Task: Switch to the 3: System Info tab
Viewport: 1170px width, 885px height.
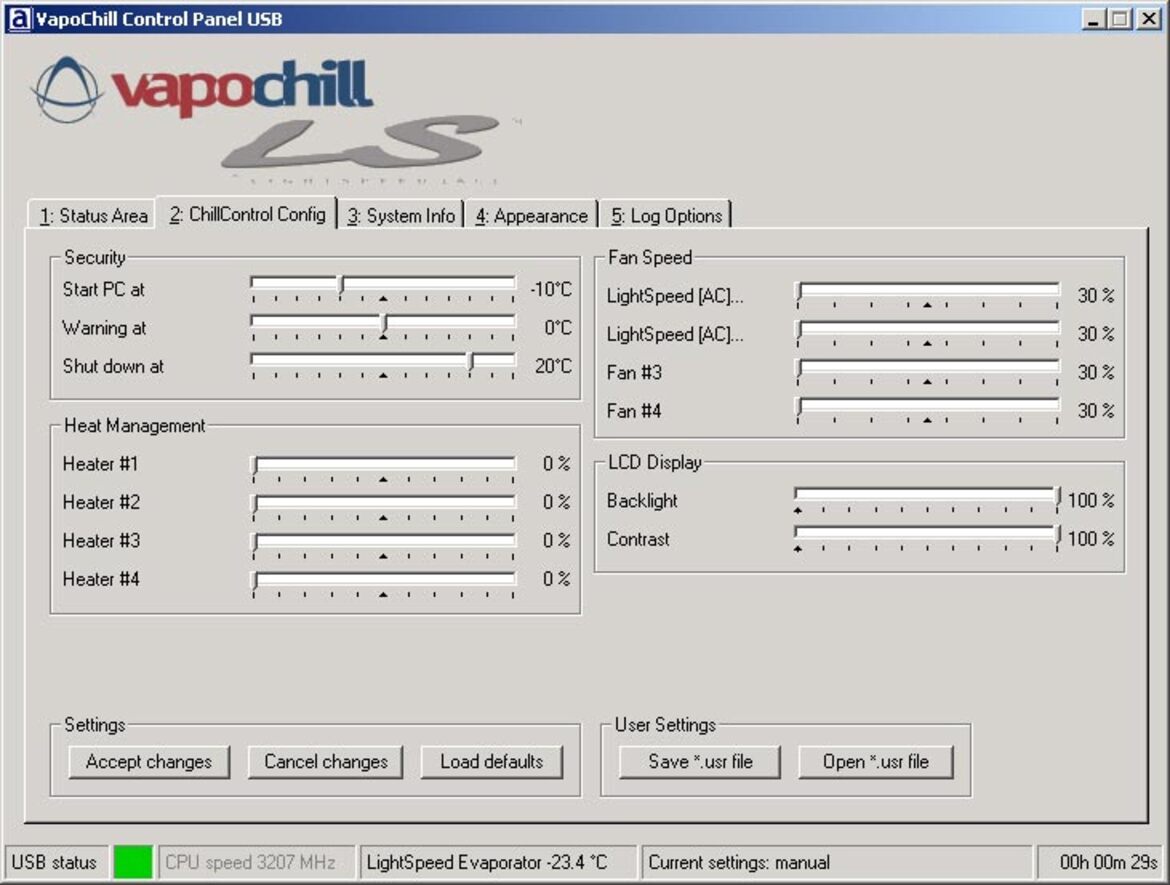Action: pos(401,215)
